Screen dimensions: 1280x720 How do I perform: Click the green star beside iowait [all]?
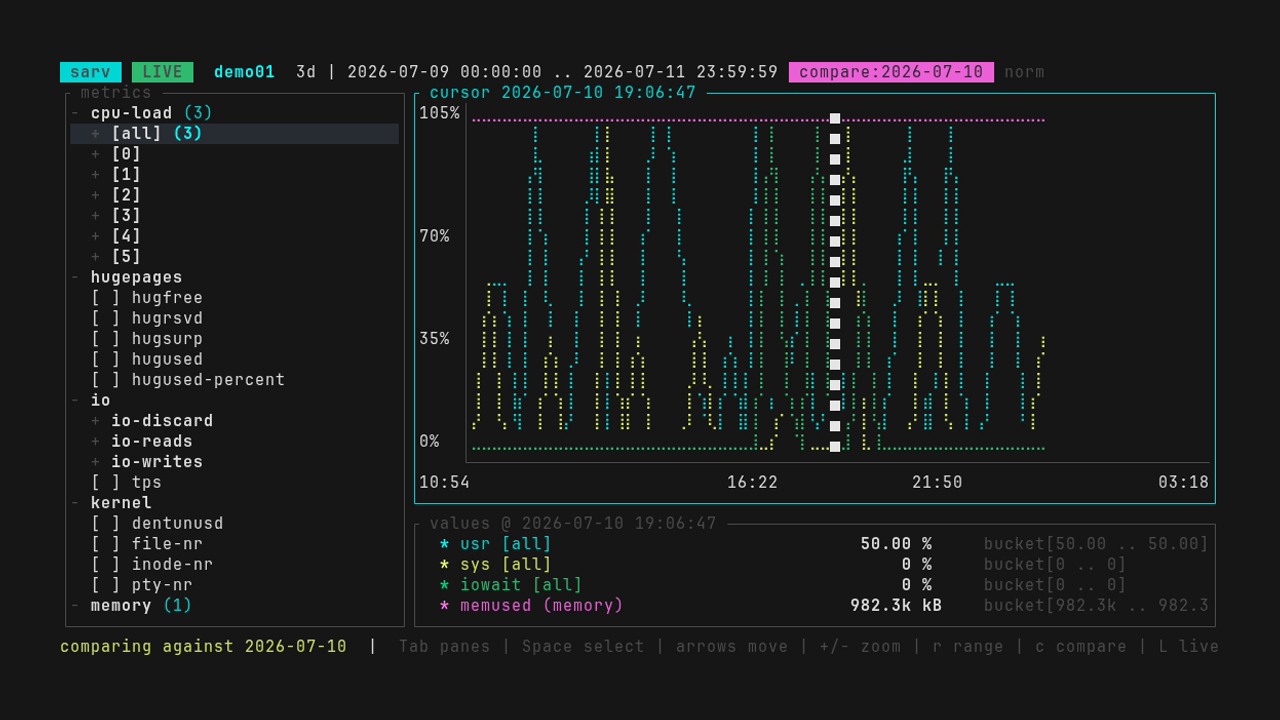point(444,585)
